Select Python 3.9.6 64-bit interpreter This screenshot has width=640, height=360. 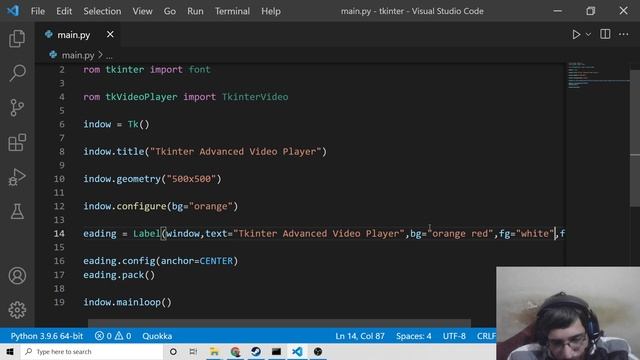pyautogui.click(x=47, y=336)
